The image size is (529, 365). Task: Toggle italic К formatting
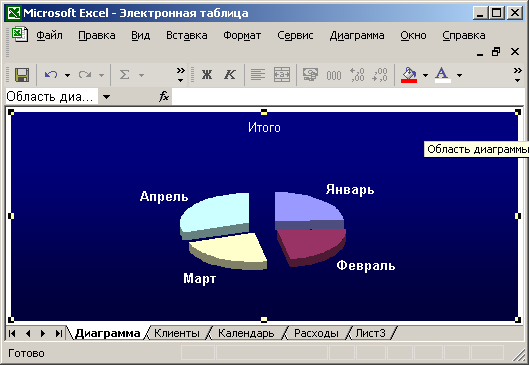click(x=230, y=75)
